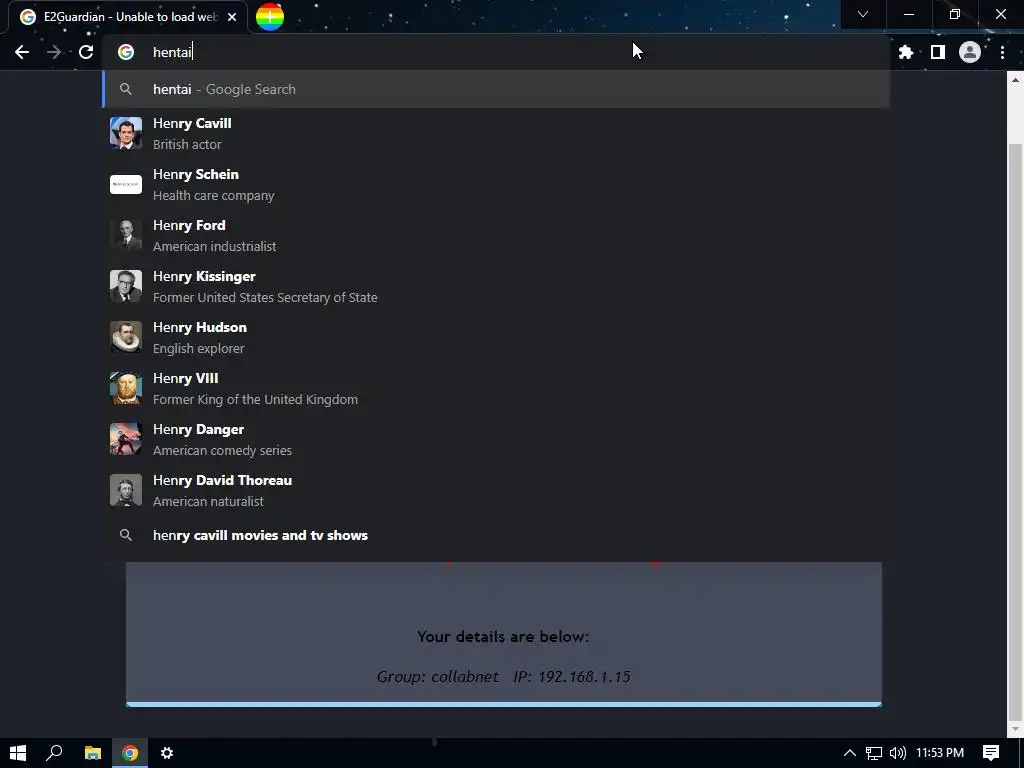
Task: Click the 'Health care company' description text
Action: pos(214,195)
